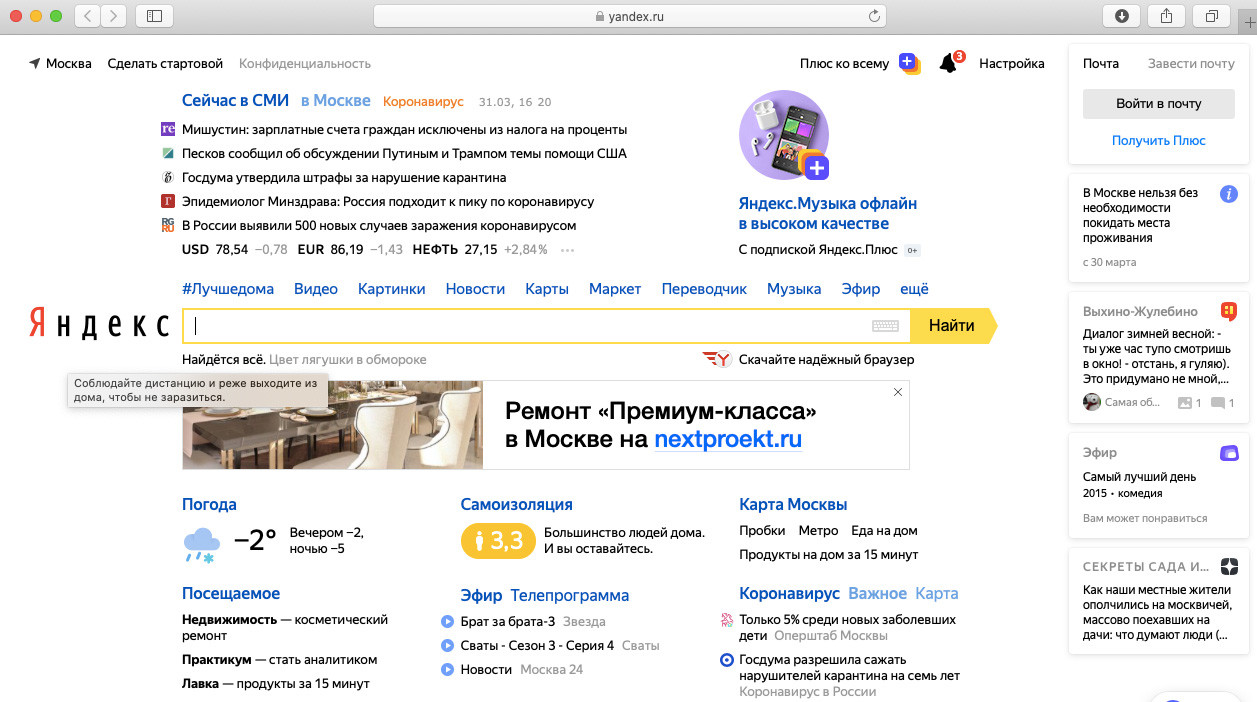Play the Новости Москва 24 broadcast icon
Screen dimensions: 1257x702
pos(447,670)
